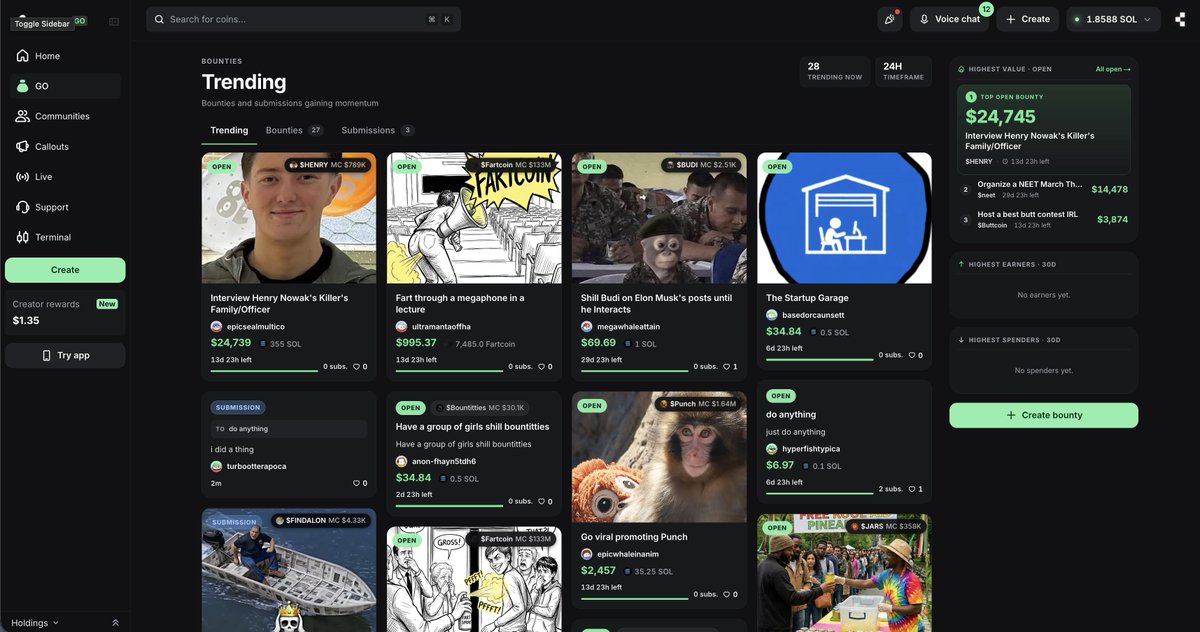Click All open link in Highest Value panel
The width and height of the screenshot is (1200, 632).
click(1113, 69)
